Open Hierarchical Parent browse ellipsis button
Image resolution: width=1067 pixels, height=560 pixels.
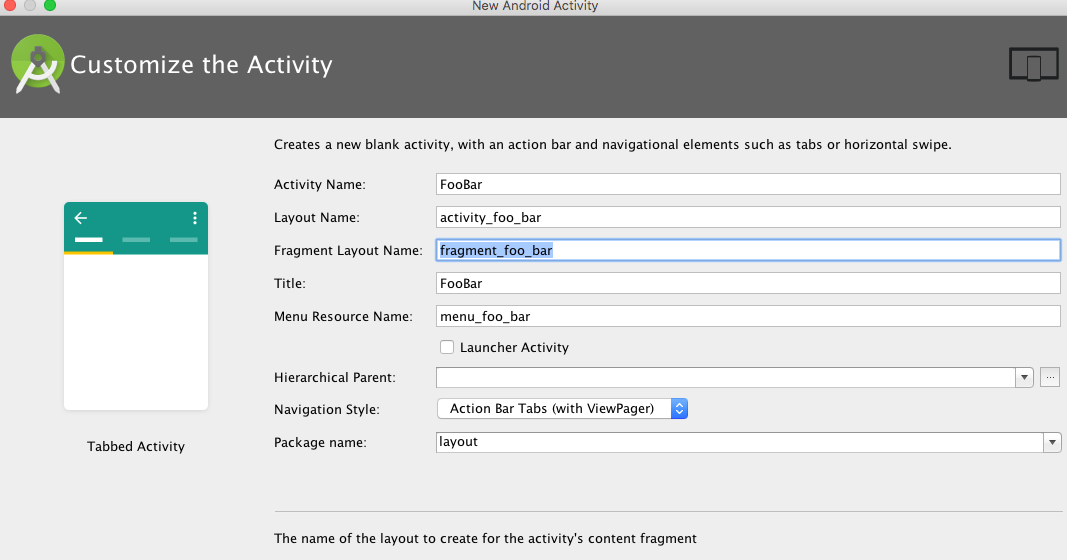pos(1050,377)
